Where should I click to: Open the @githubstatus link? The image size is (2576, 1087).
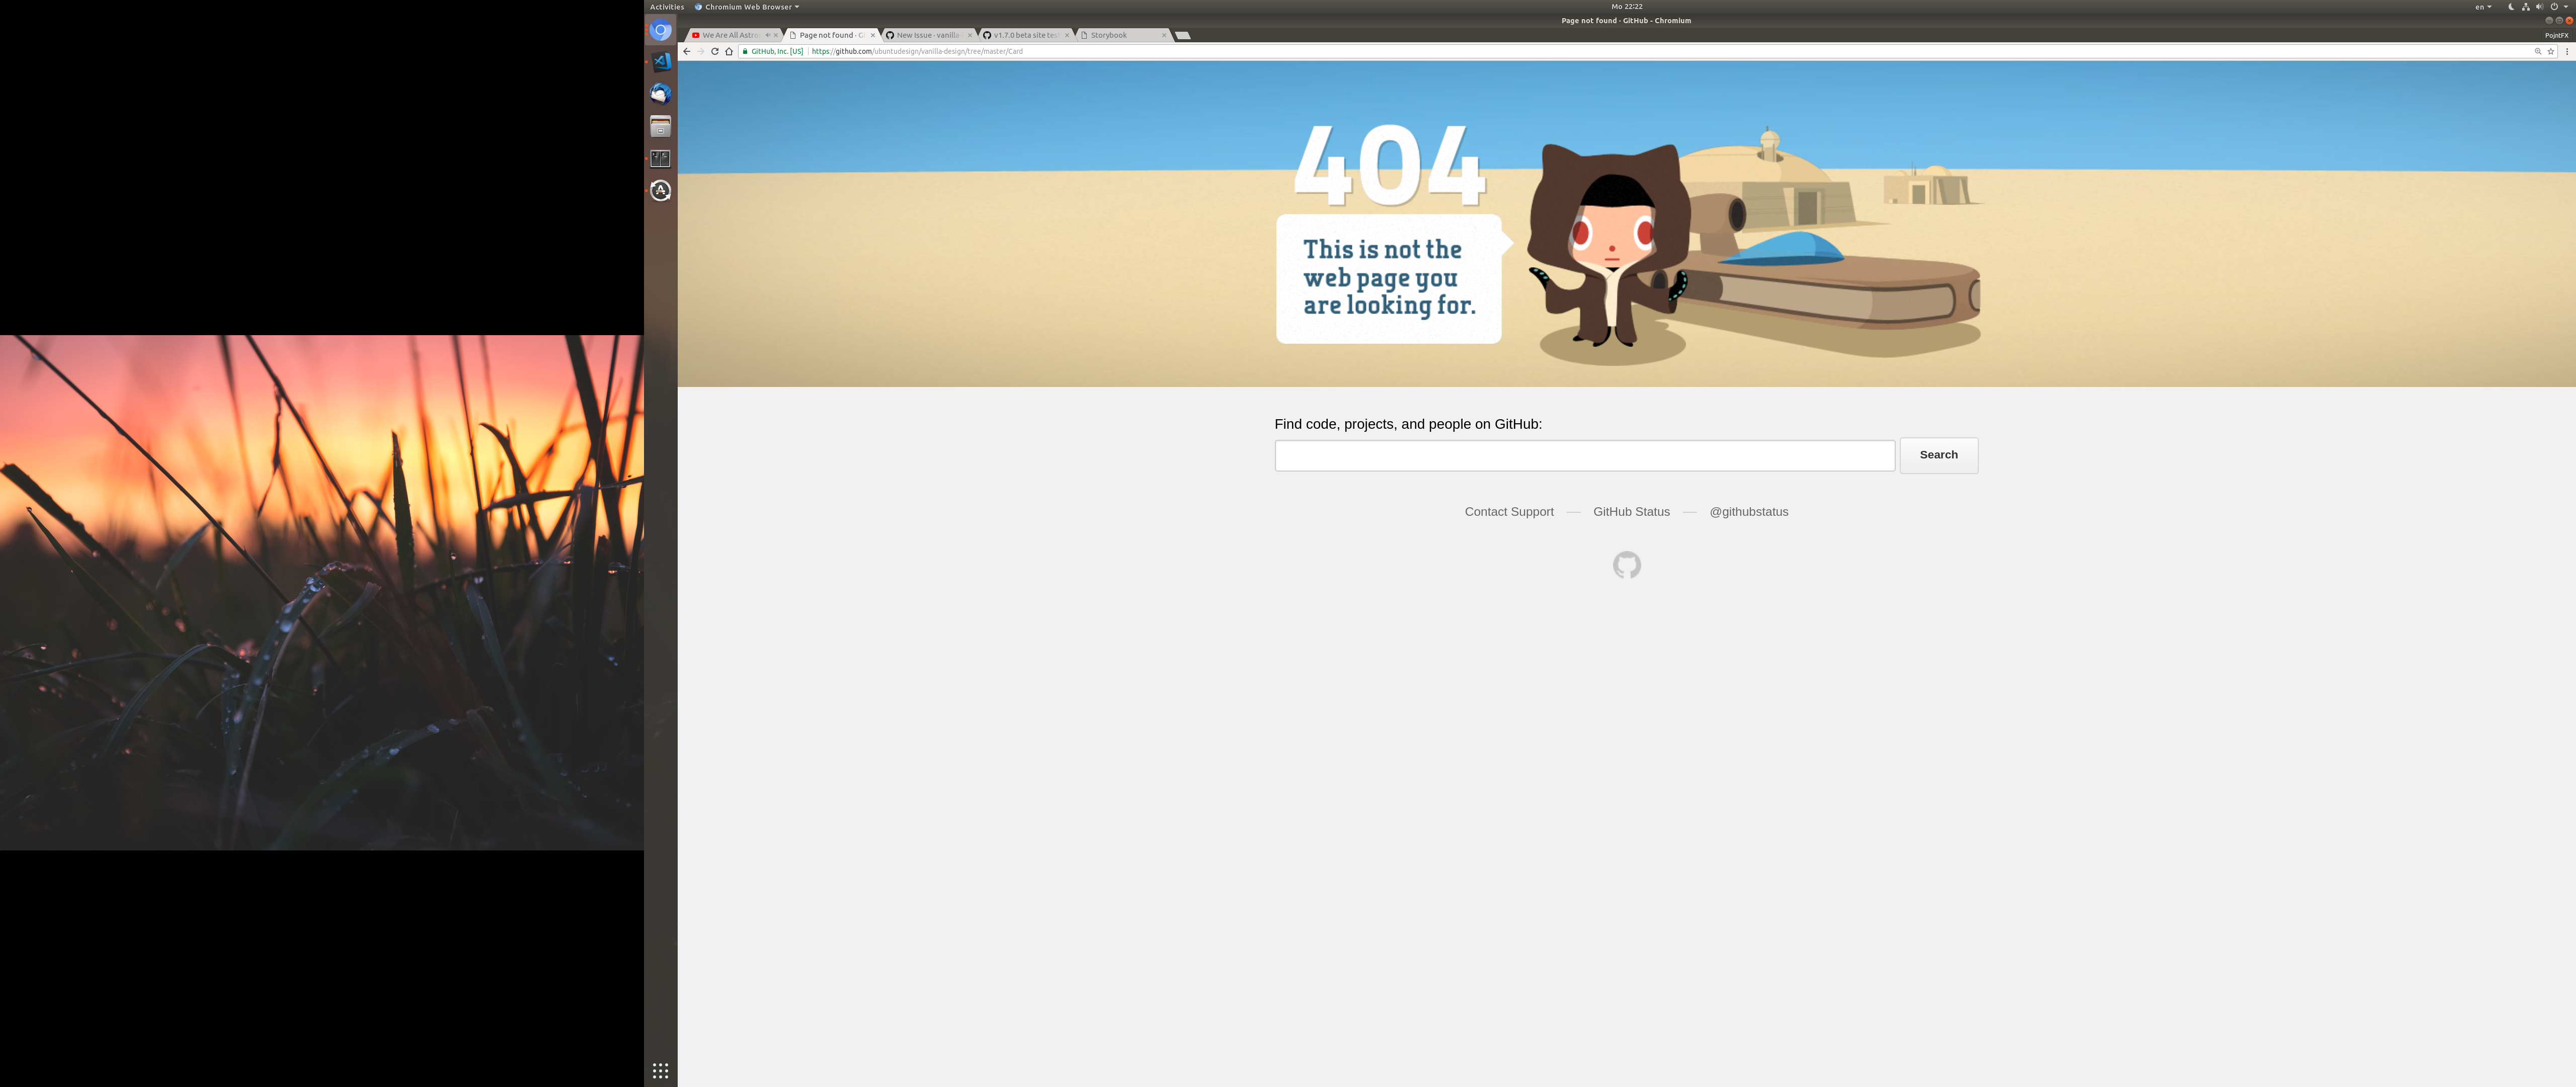point(1748,512)
